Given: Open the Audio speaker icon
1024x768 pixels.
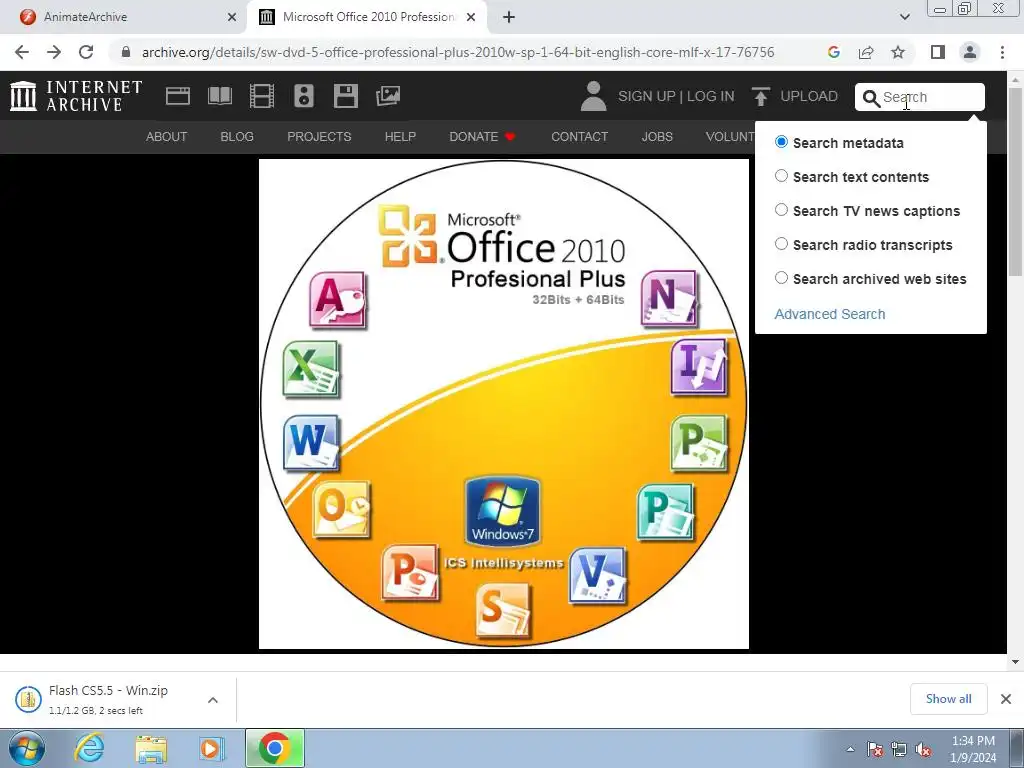Looking at the screenshot, I should coord(304,96).
